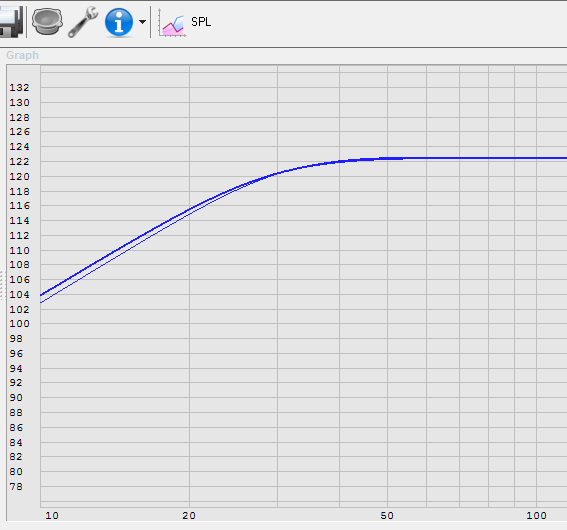Click the 50 Hz frequency axis label
Screen dimensions: 567x530
click(x=387, y=516)
